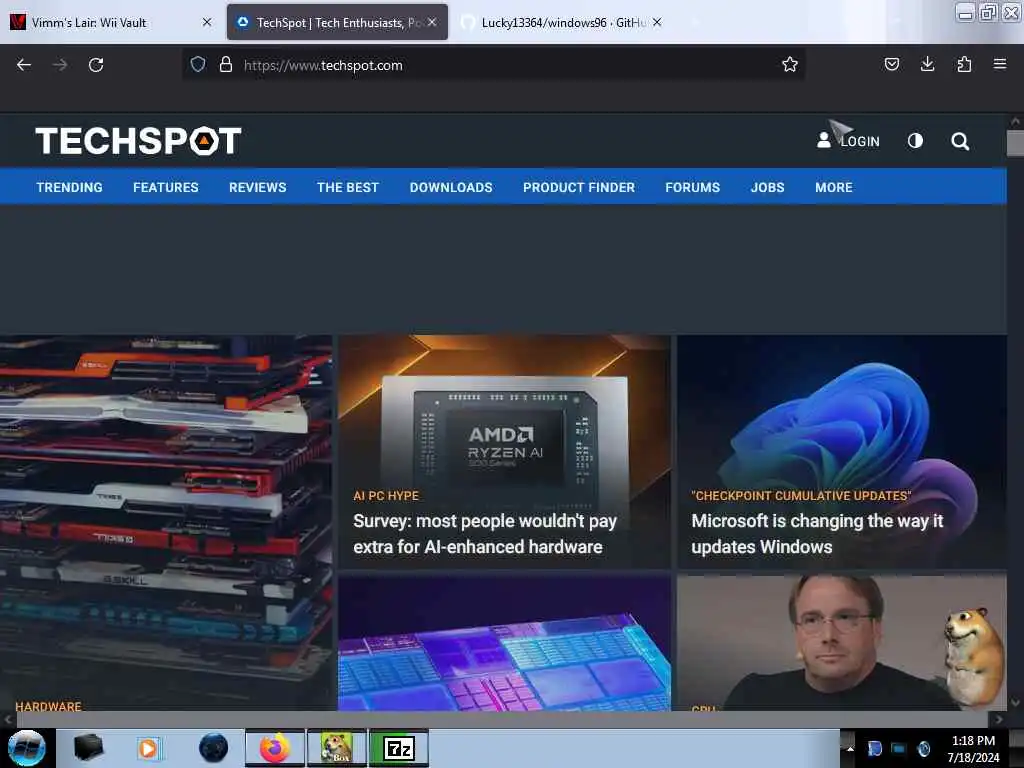Open the Save to Pocket icon
Viewport: 1024px width, 768px height.
(x=891, y=64)
